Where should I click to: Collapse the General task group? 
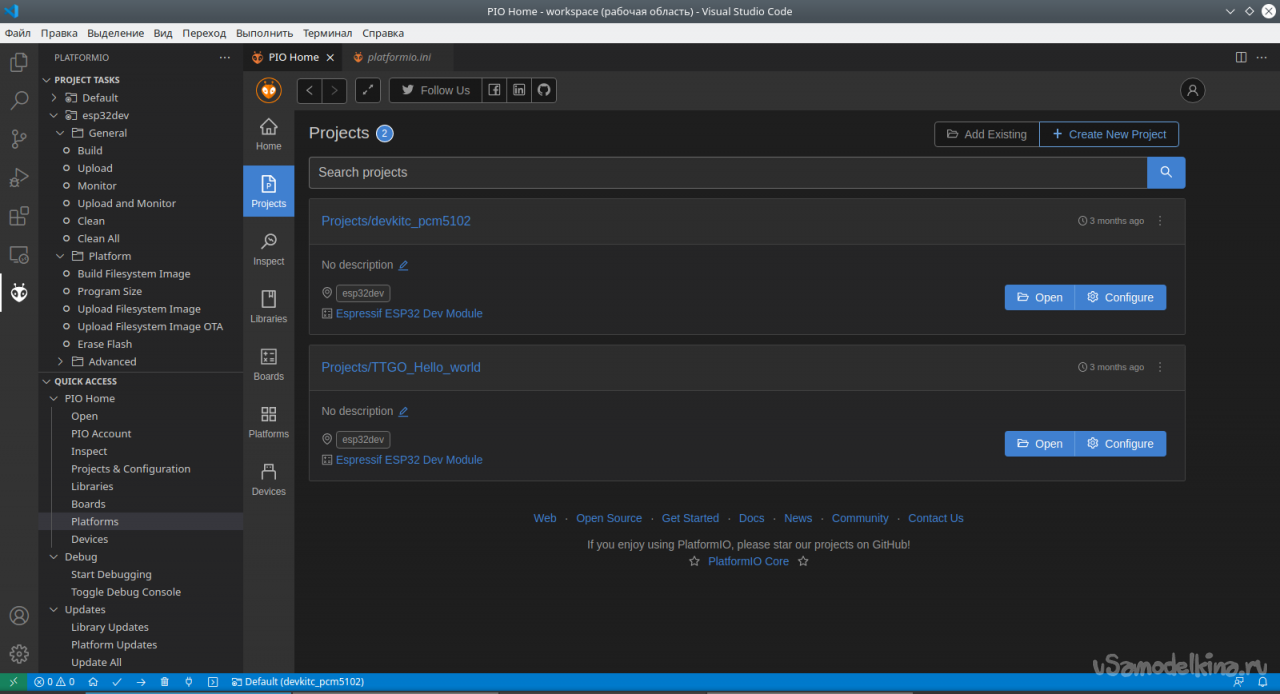click(x=61, y=133)
